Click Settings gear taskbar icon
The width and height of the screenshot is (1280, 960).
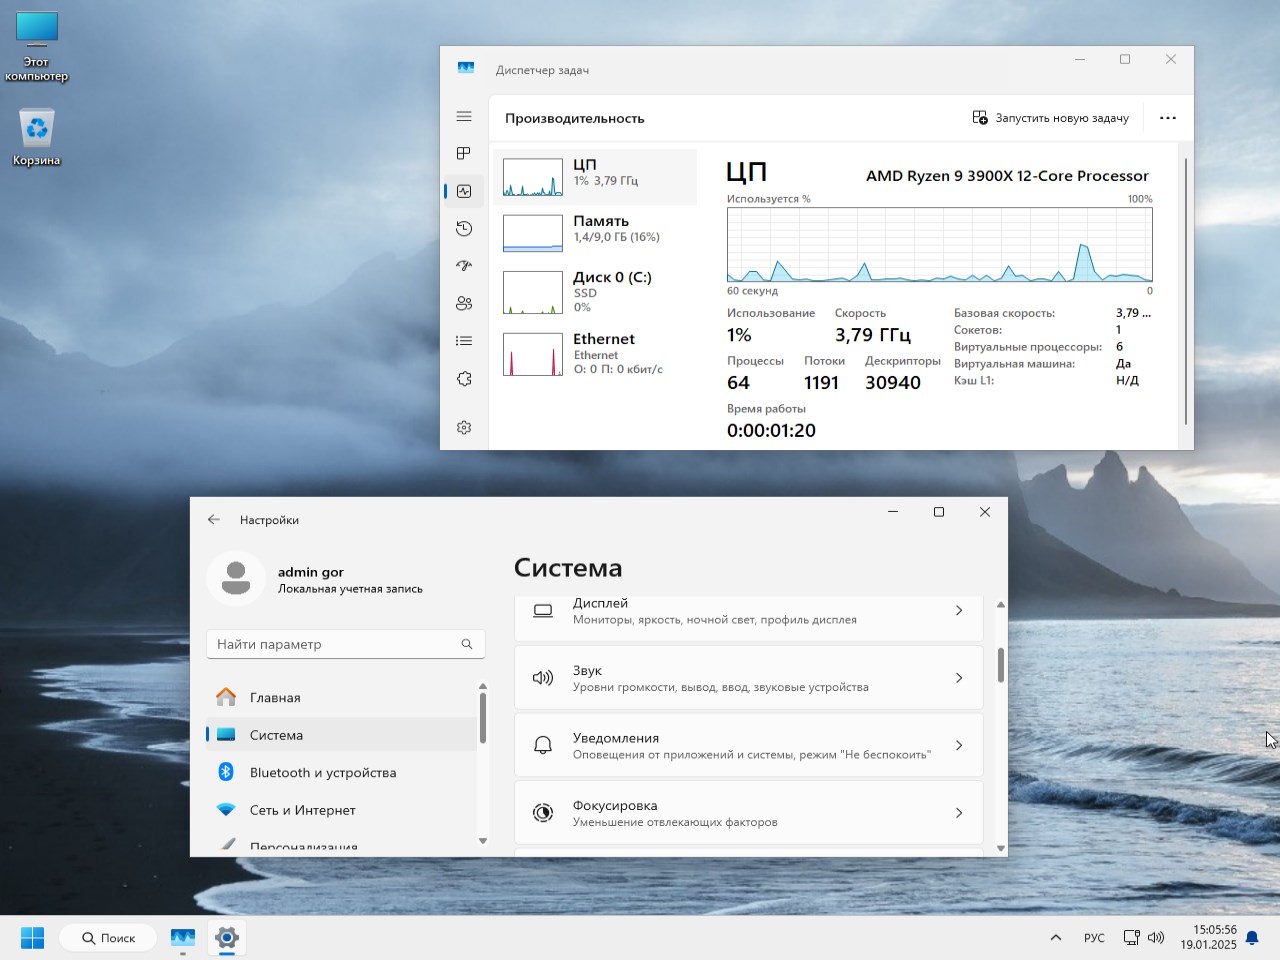pos(227,938)
